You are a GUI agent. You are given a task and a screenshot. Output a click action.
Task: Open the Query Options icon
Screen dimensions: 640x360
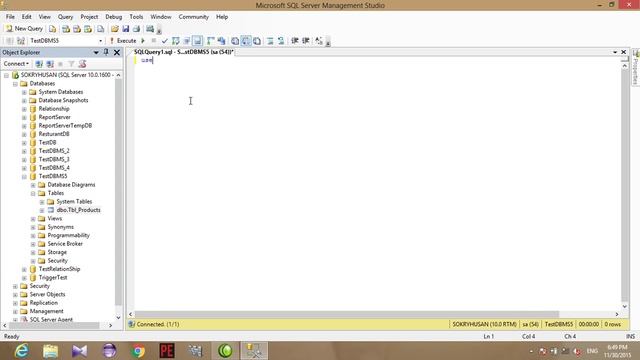pyautogui.click(x=187, y=41)
